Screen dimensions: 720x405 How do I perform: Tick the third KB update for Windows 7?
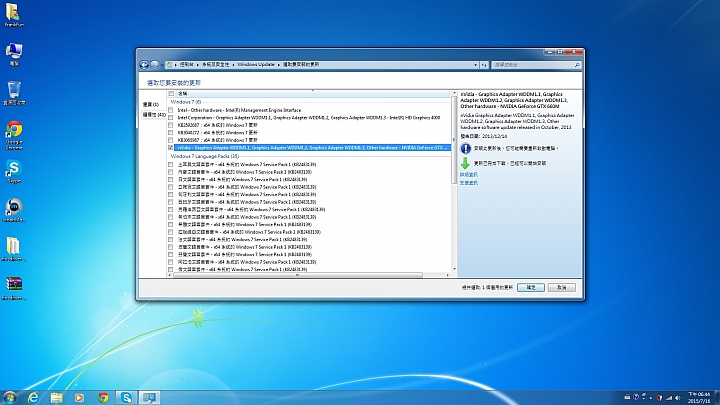coord(171,140)
